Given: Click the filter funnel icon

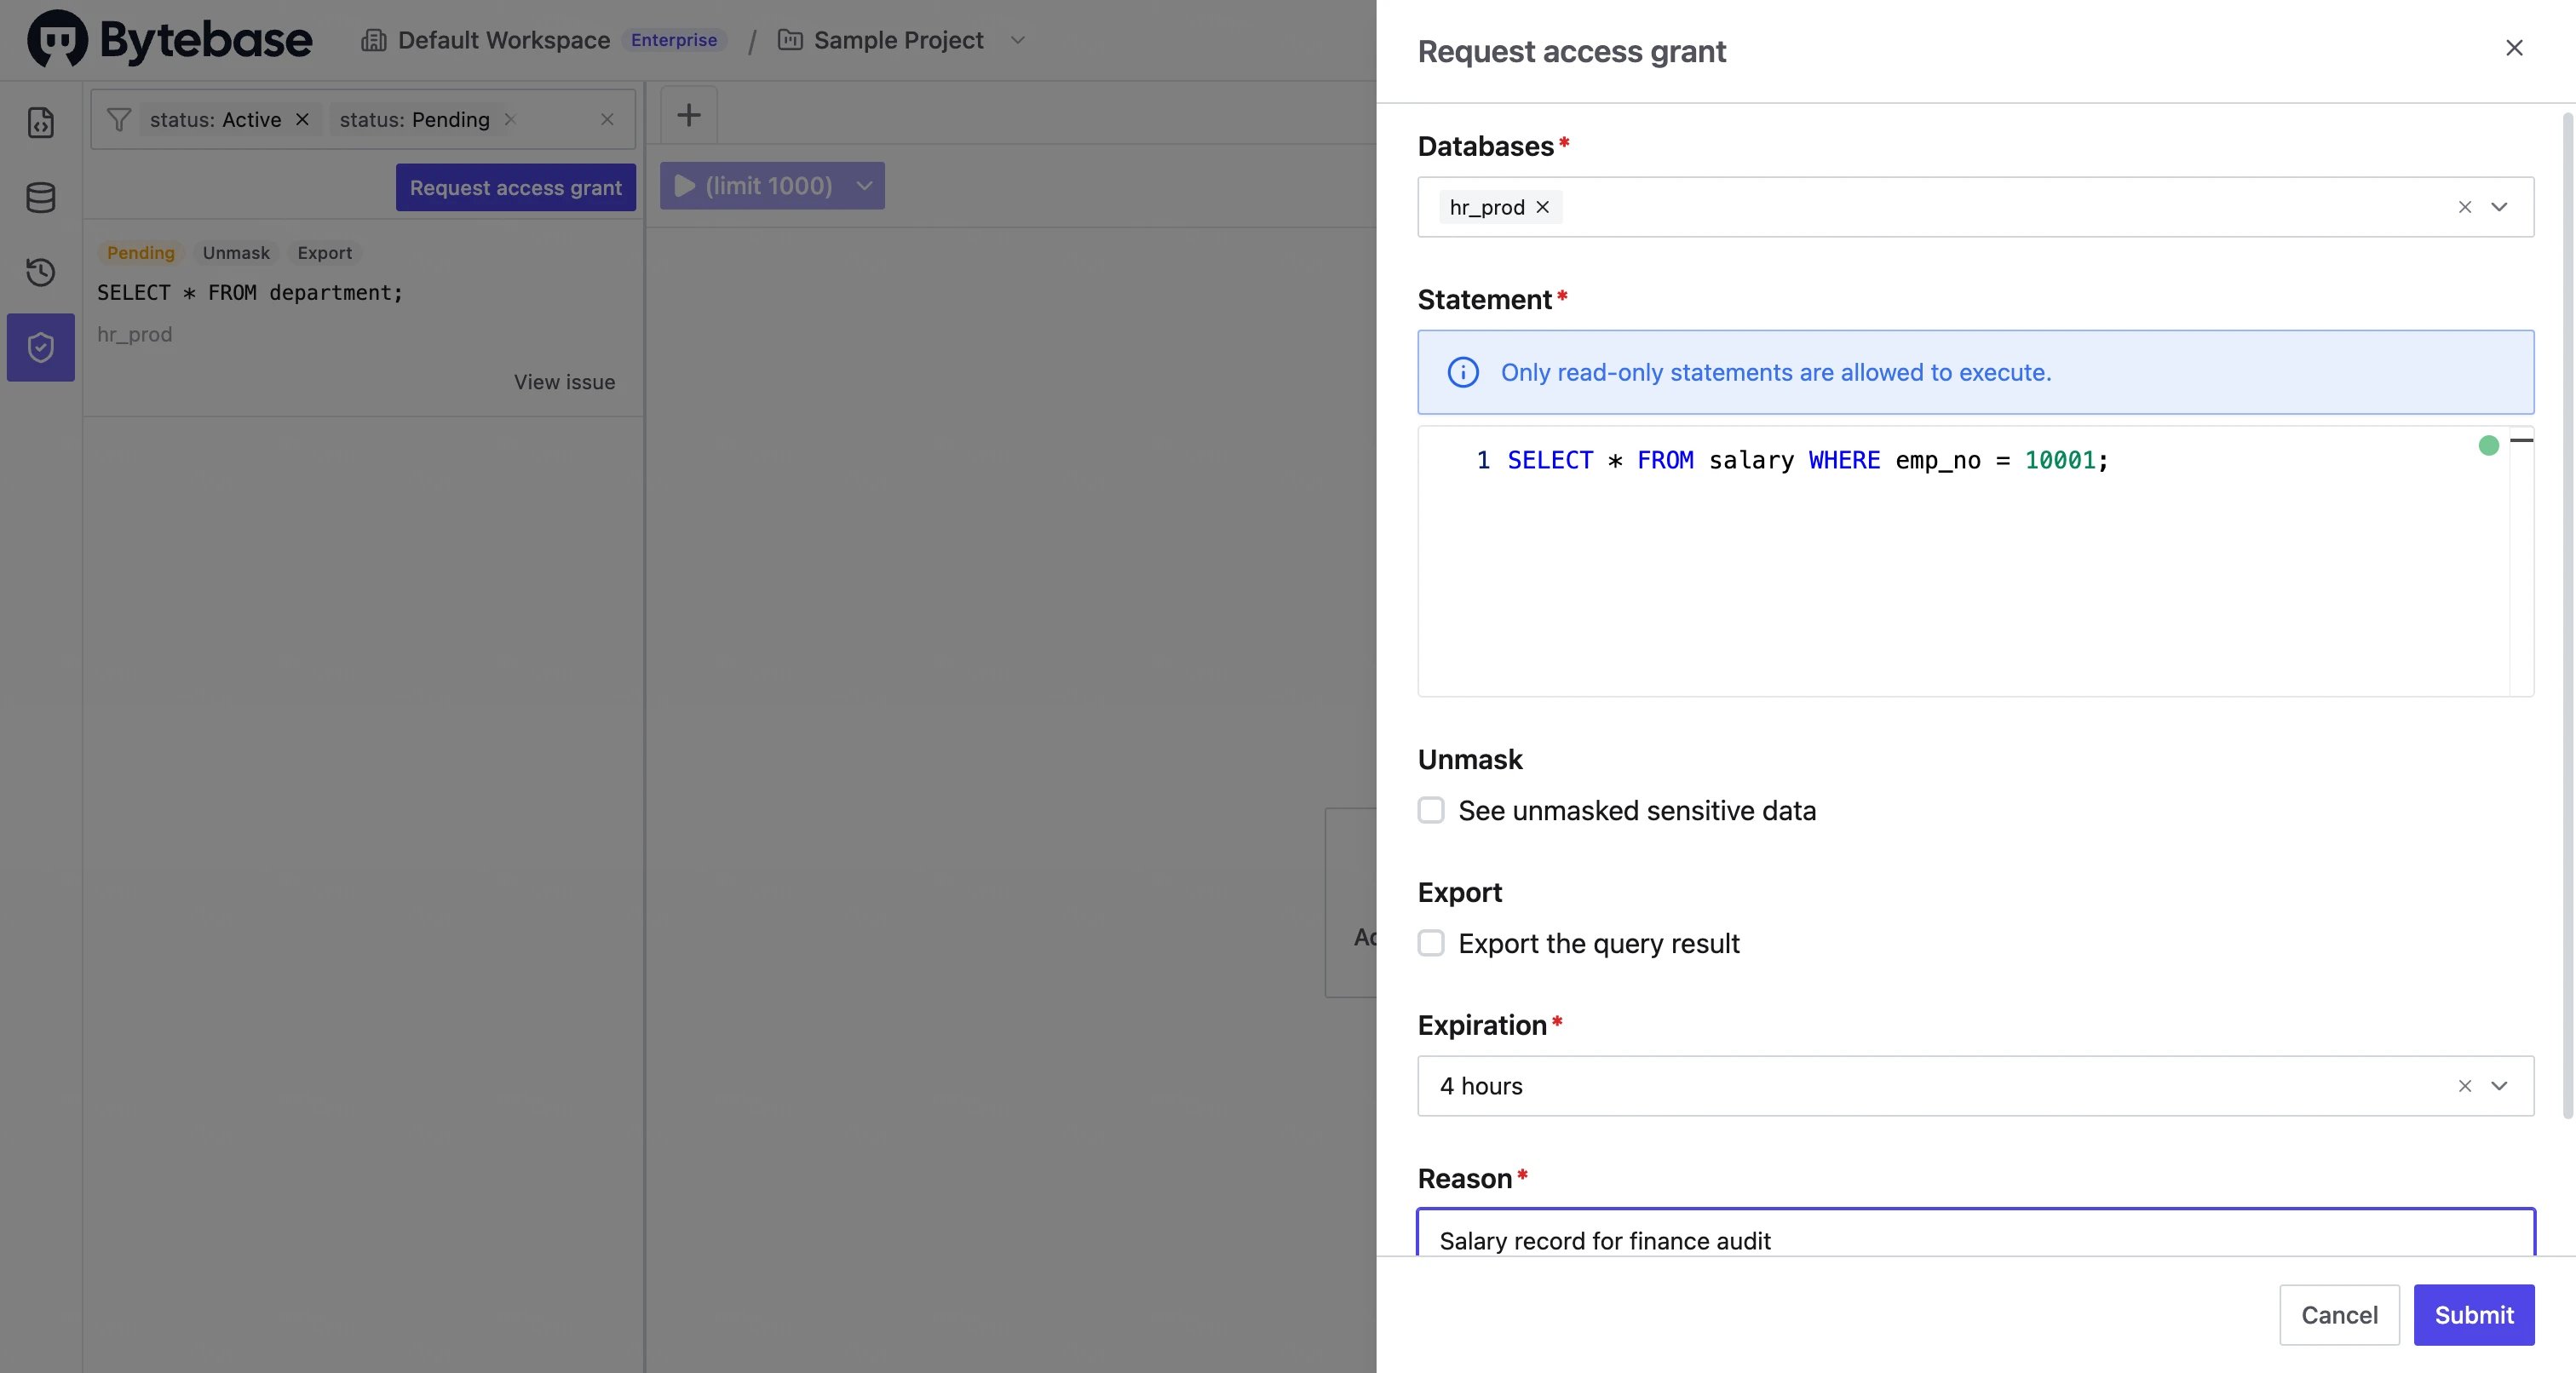Looking at the screenshot, I should (x=119, y=120).
